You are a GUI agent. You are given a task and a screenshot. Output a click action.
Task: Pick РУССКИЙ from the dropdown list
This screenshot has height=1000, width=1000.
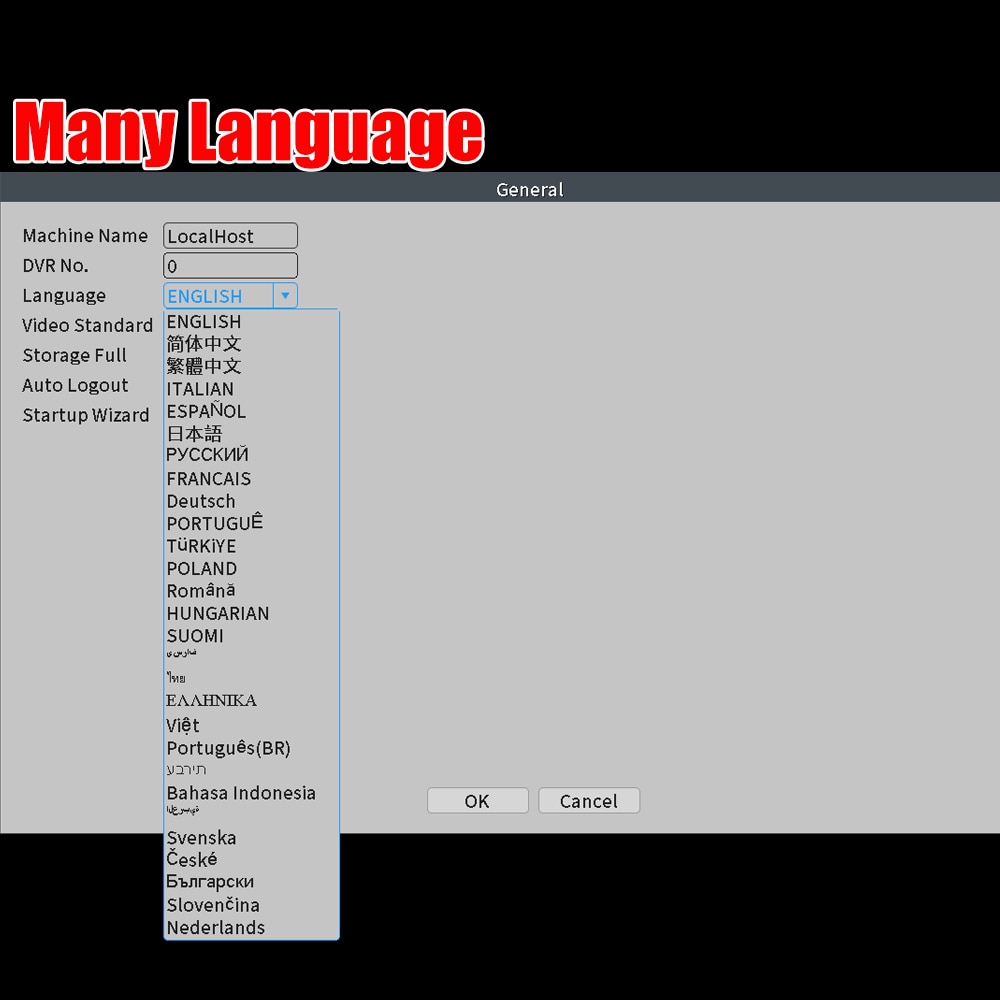(207, 454)
